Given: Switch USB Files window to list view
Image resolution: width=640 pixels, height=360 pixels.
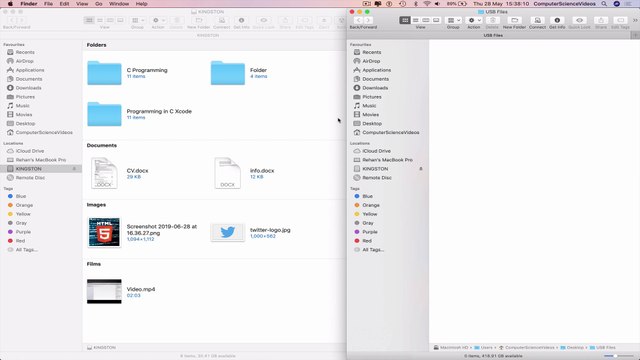Looking at the screenshot, I should (416, 20).
